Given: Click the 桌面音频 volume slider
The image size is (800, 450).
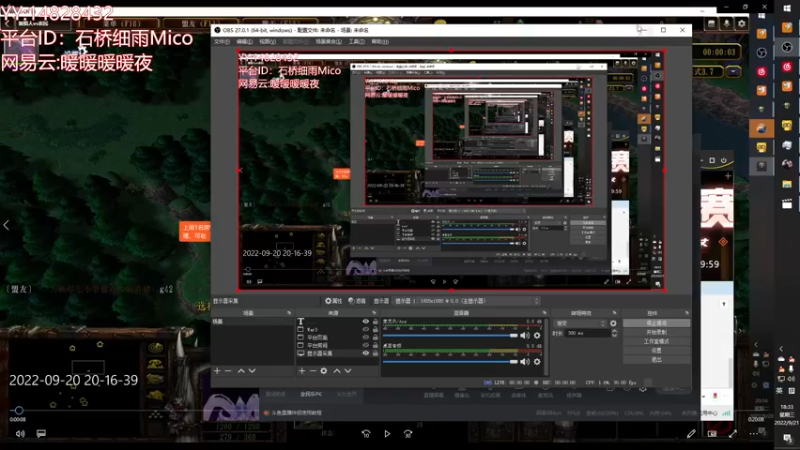Looking at the screenshot, I should point(450,362).
